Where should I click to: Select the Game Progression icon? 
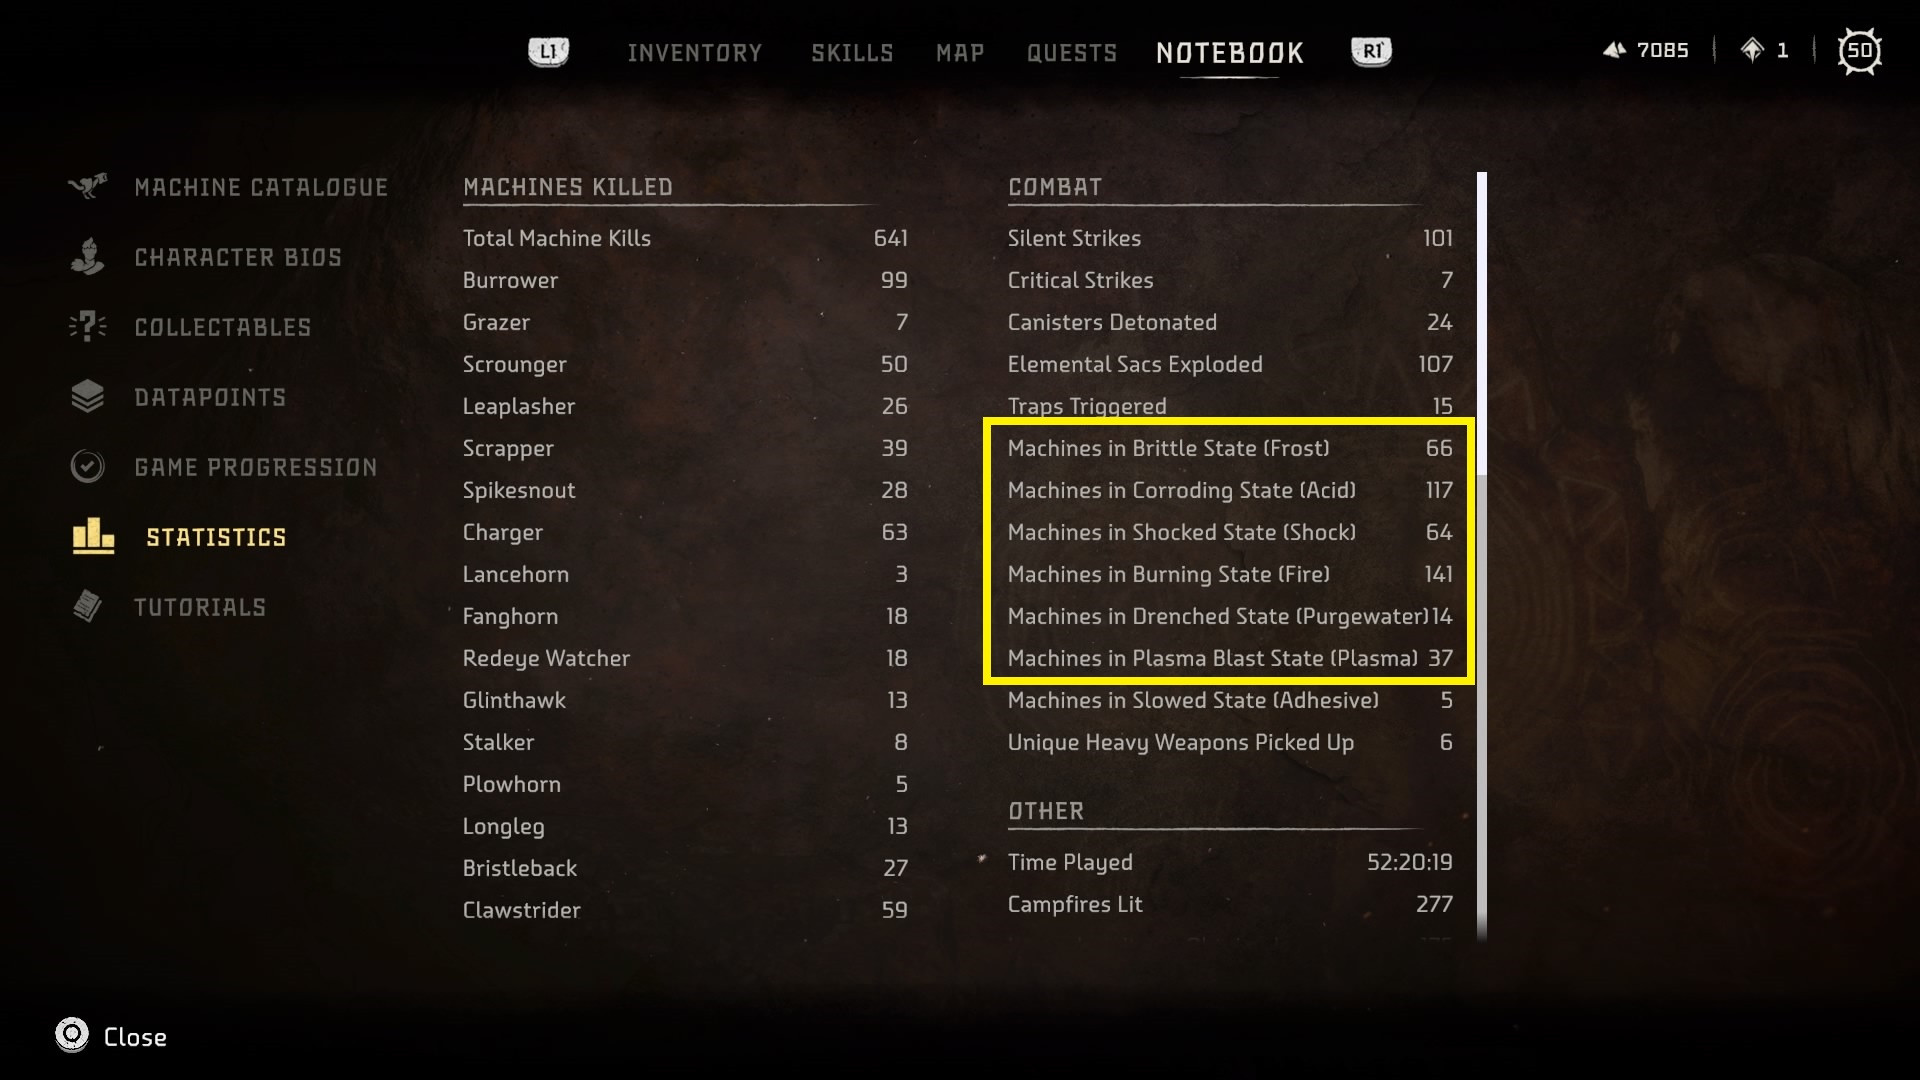click(90, 467)
